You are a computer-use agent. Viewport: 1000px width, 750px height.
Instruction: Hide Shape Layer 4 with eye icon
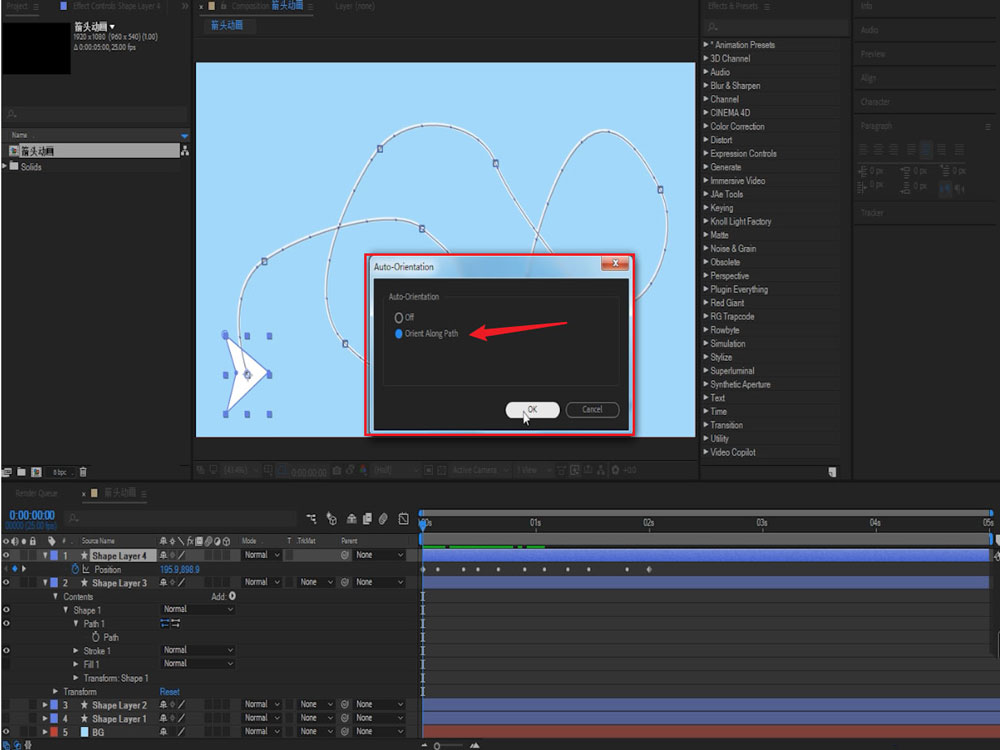6,555
